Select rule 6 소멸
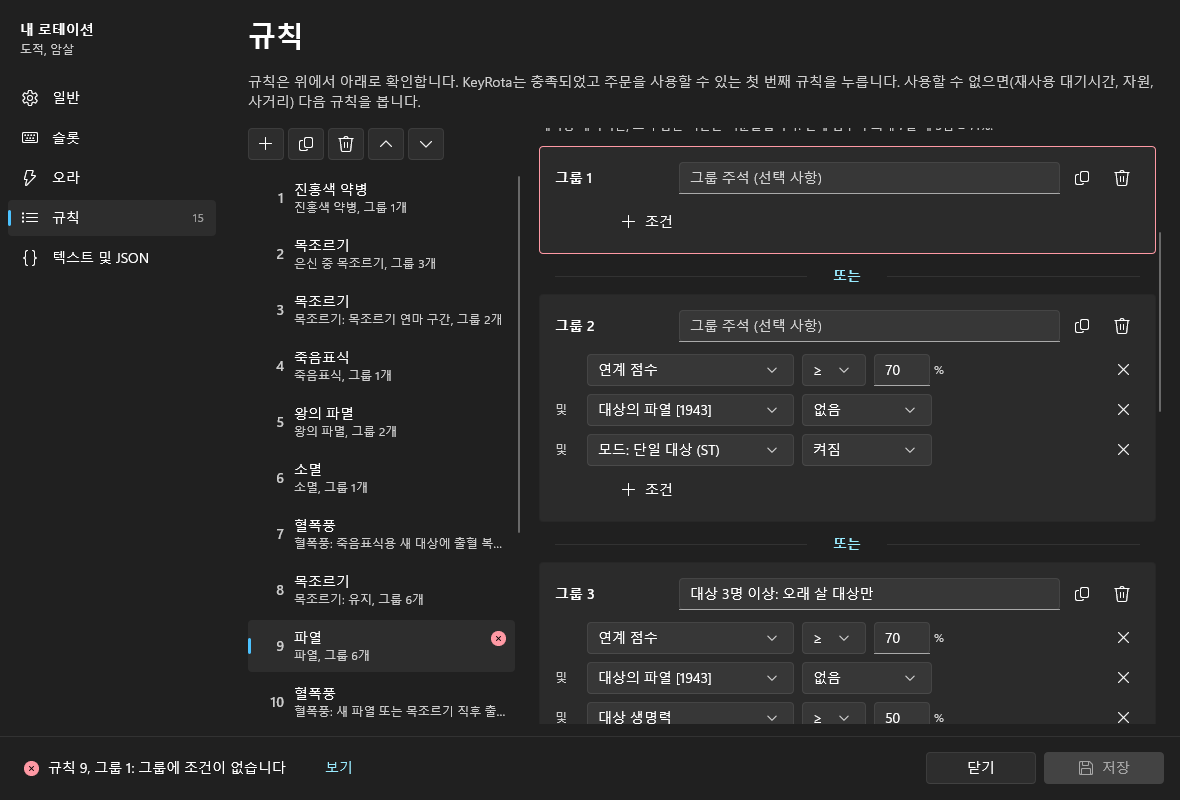Screen dimensions: 1180x800 click(382, 478)
